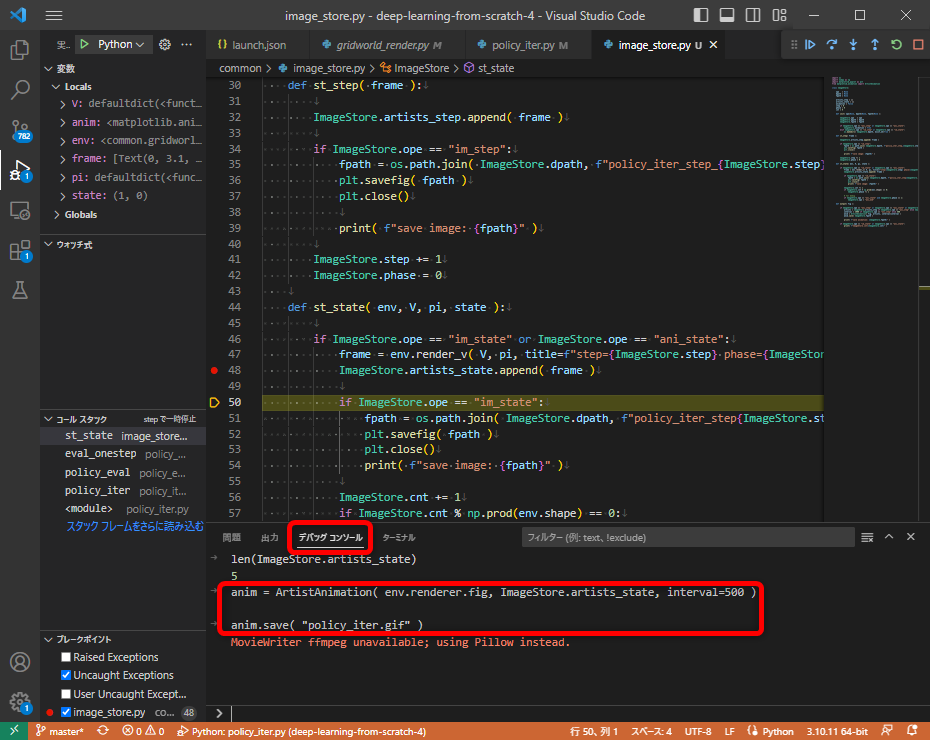
Task: Open the hamburger application menu
Action: click(x=54, y=15)
